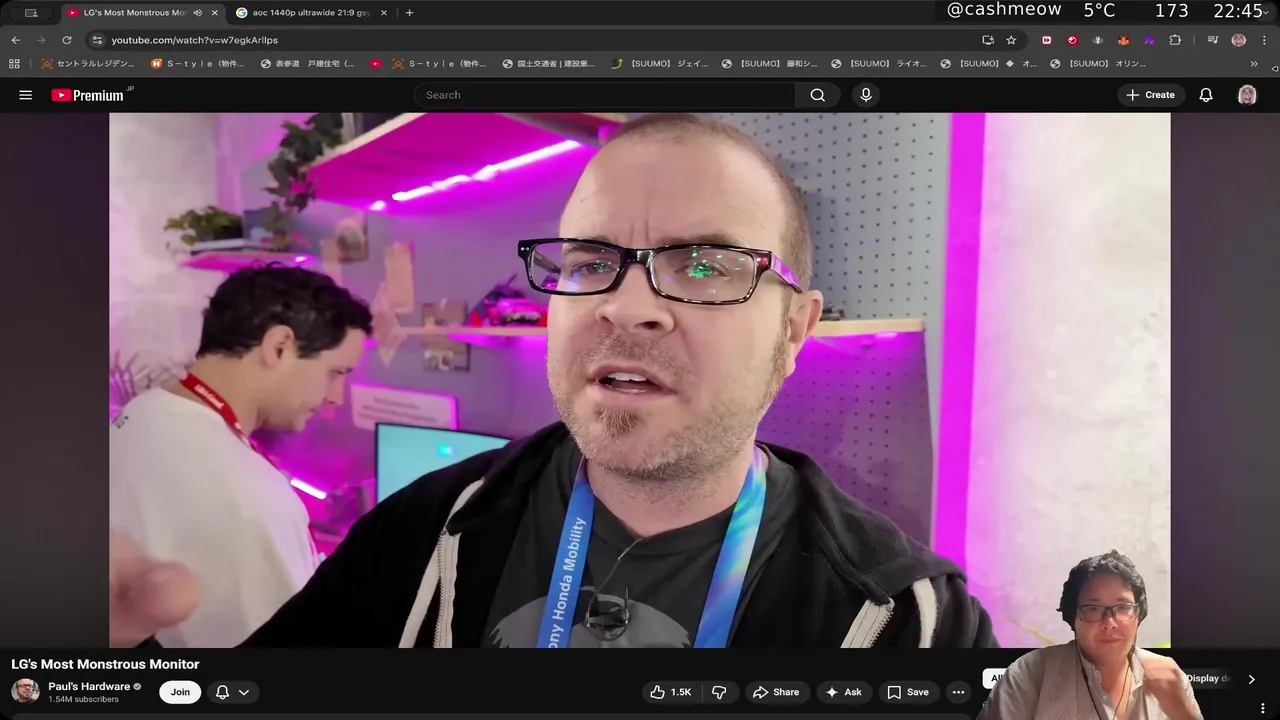Go back in browser history
Image resolution: width=1280 pixels, height=720 pixels.
coord(16,40)
